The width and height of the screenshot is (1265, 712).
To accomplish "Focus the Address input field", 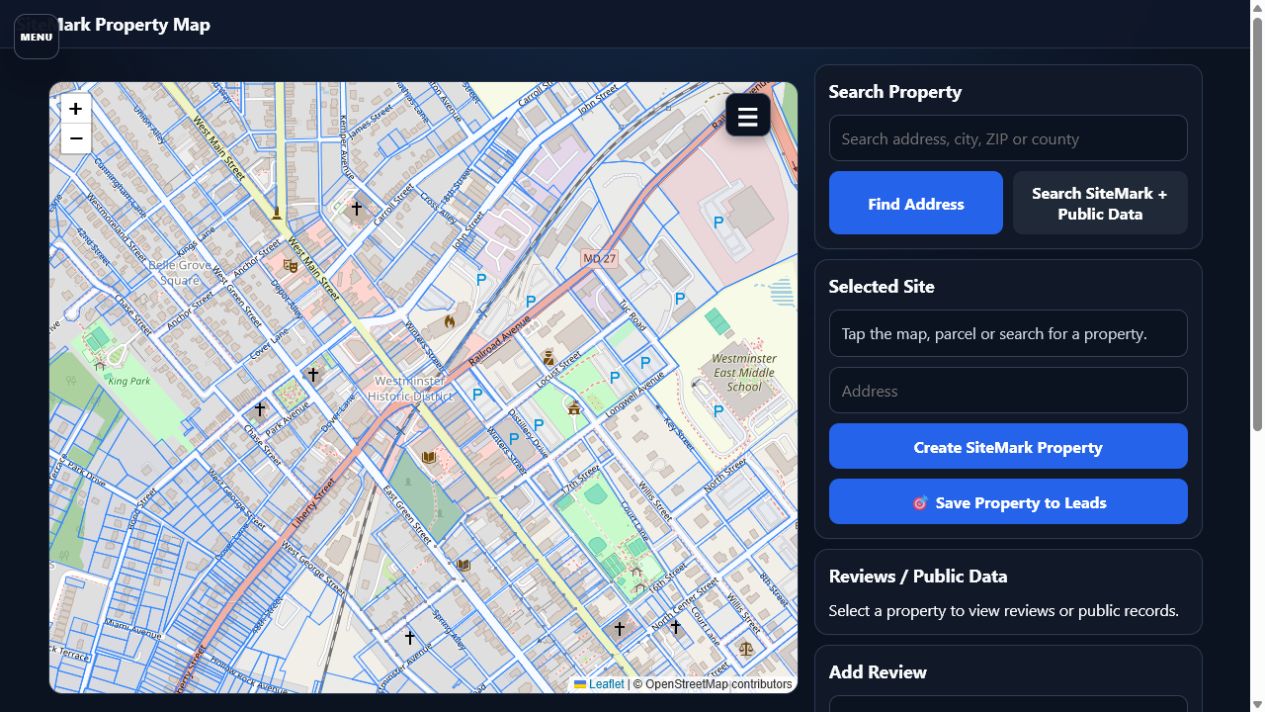I will 1008,390.
